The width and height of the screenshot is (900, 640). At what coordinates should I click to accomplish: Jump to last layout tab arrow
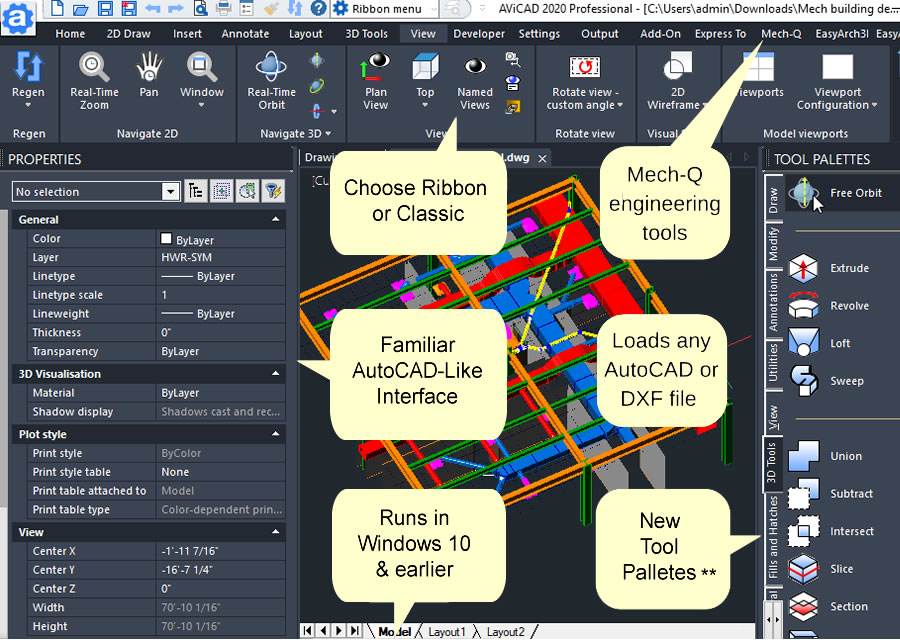point(355,631)
